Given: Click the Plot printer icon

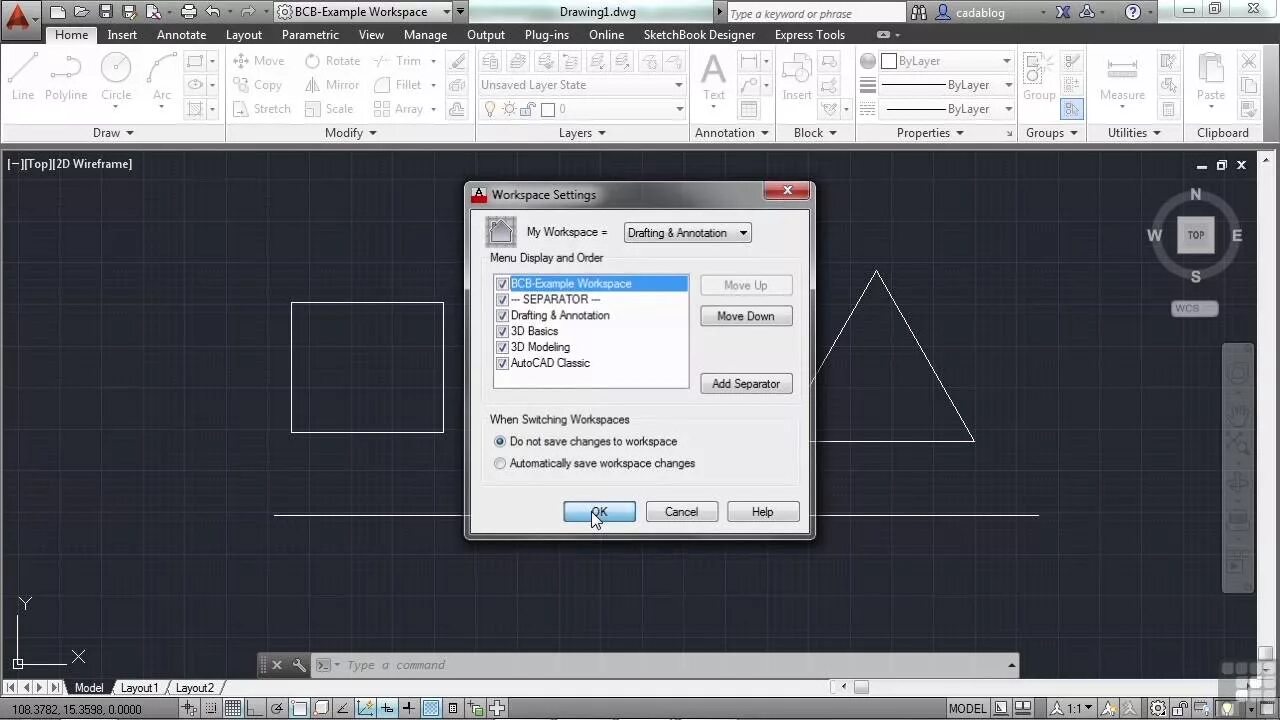Looking at the screenshot, I should click(x=188, y=12).
